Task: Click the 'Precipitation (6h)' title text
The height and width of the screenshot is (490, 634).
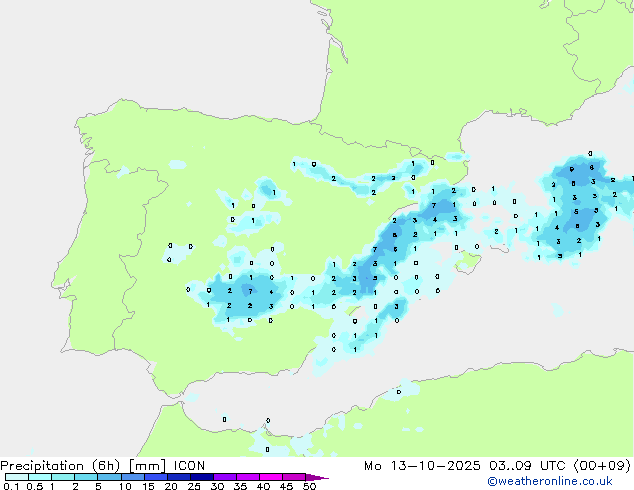Action: click(60, 466)
